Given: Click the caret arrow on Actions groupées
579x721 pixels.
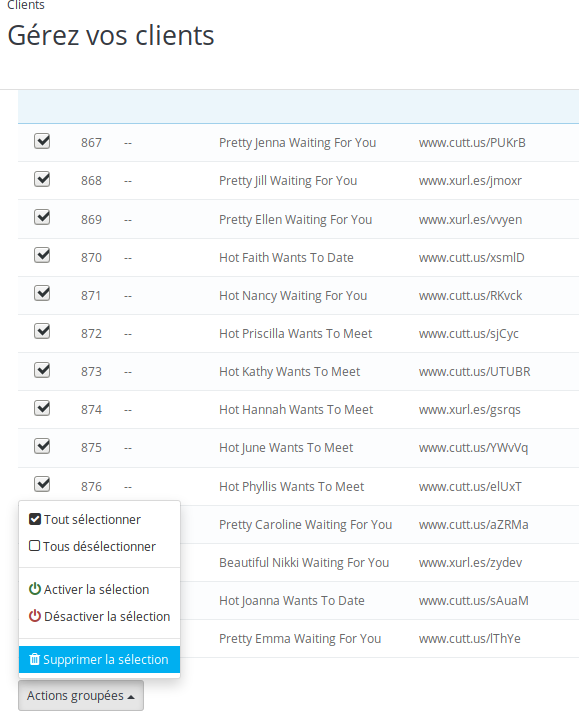Looking at the screenshot, I should (131, 697).
